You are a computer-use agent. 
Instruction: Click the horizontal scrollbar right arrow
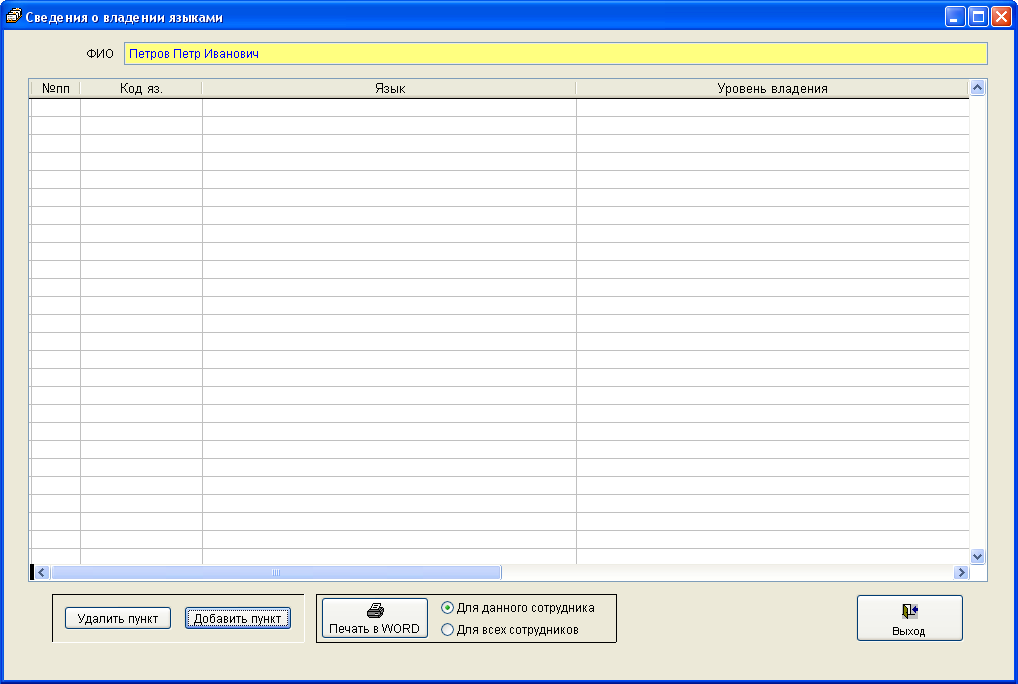[962, 572]
